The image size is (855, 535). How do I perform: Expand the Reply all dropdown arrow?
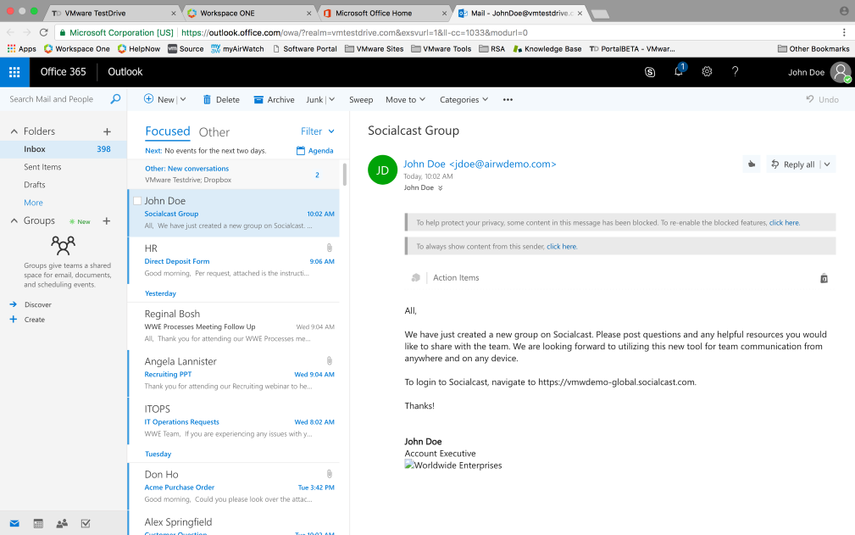point(827,164)
